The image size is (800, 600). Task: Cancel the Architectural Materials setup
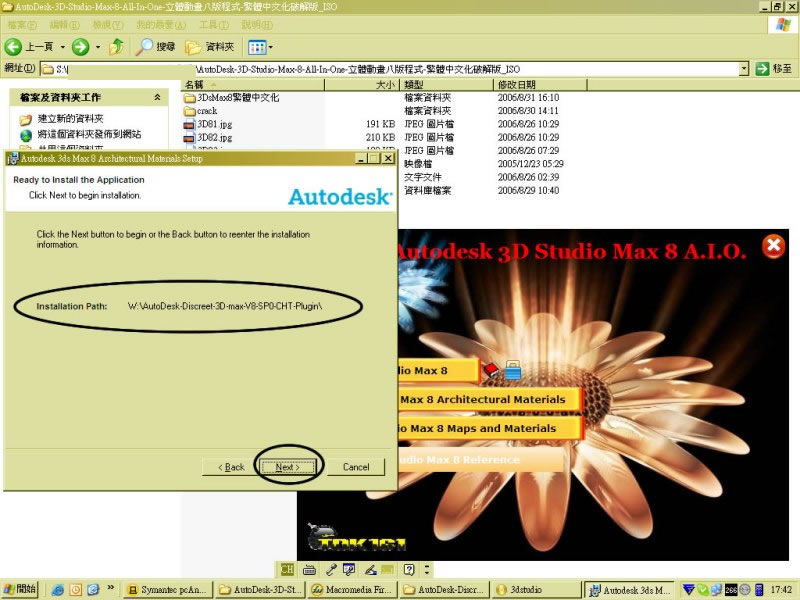[x=356, y=467]
